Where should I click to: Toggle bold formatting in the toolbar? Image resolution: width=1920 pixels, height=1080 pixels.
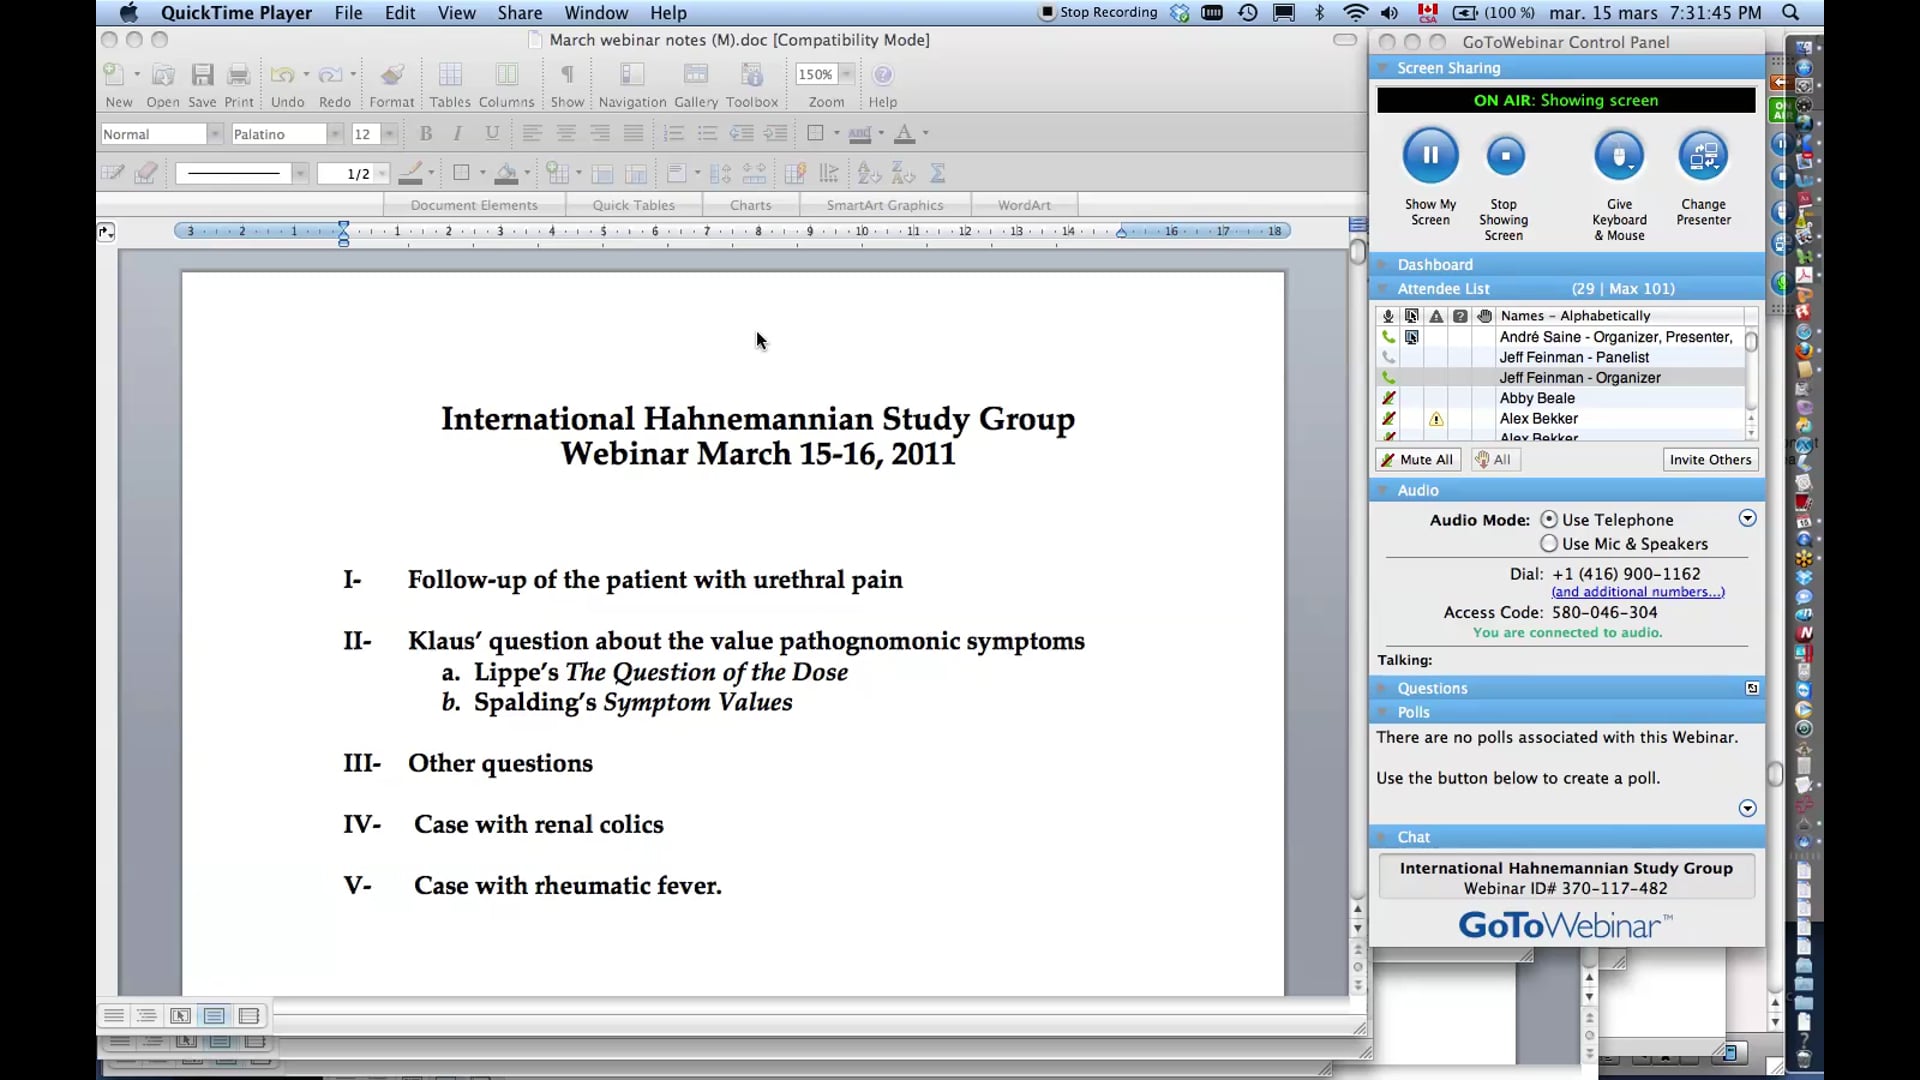tap(424, 133)
